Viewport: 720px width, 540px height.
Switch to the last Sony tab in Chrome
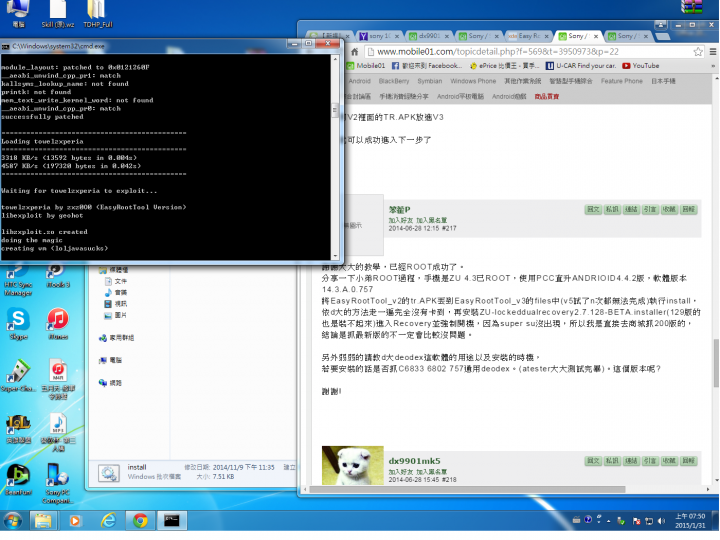point(628,36)
